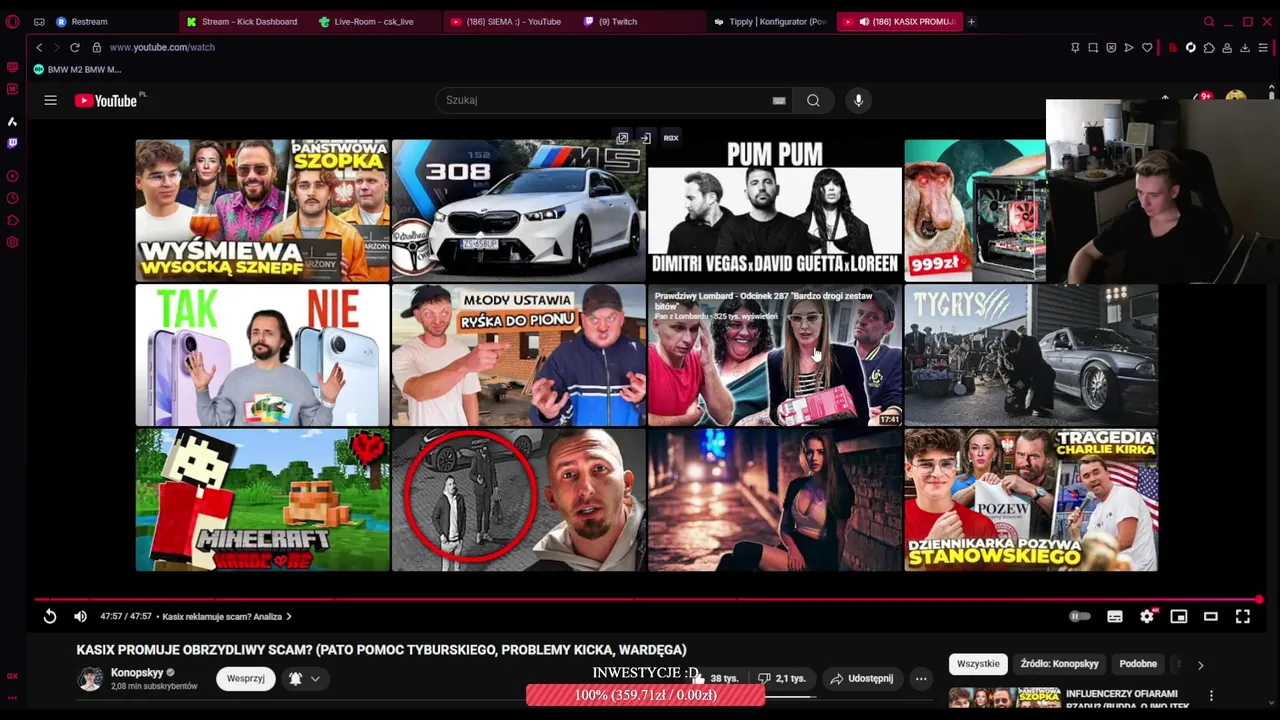Click the pop-out video icon above the player
Screen dimensions: 1280x720
[x=622, y=138]
